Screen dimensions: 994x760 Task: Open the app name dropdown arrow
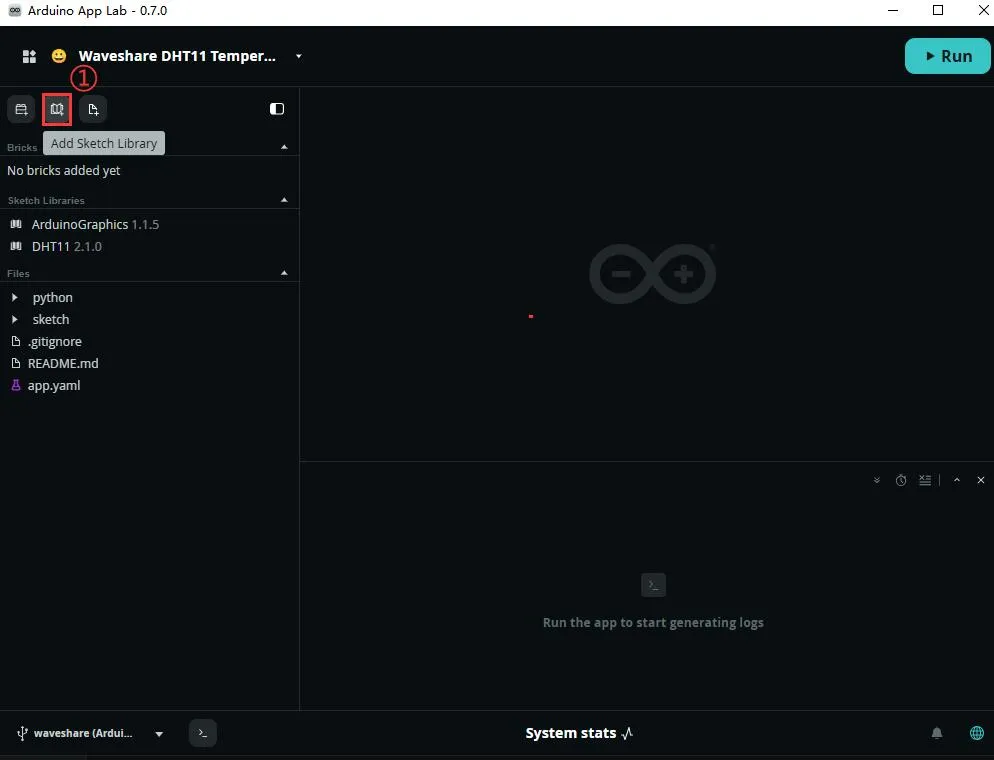coord(299,56)
